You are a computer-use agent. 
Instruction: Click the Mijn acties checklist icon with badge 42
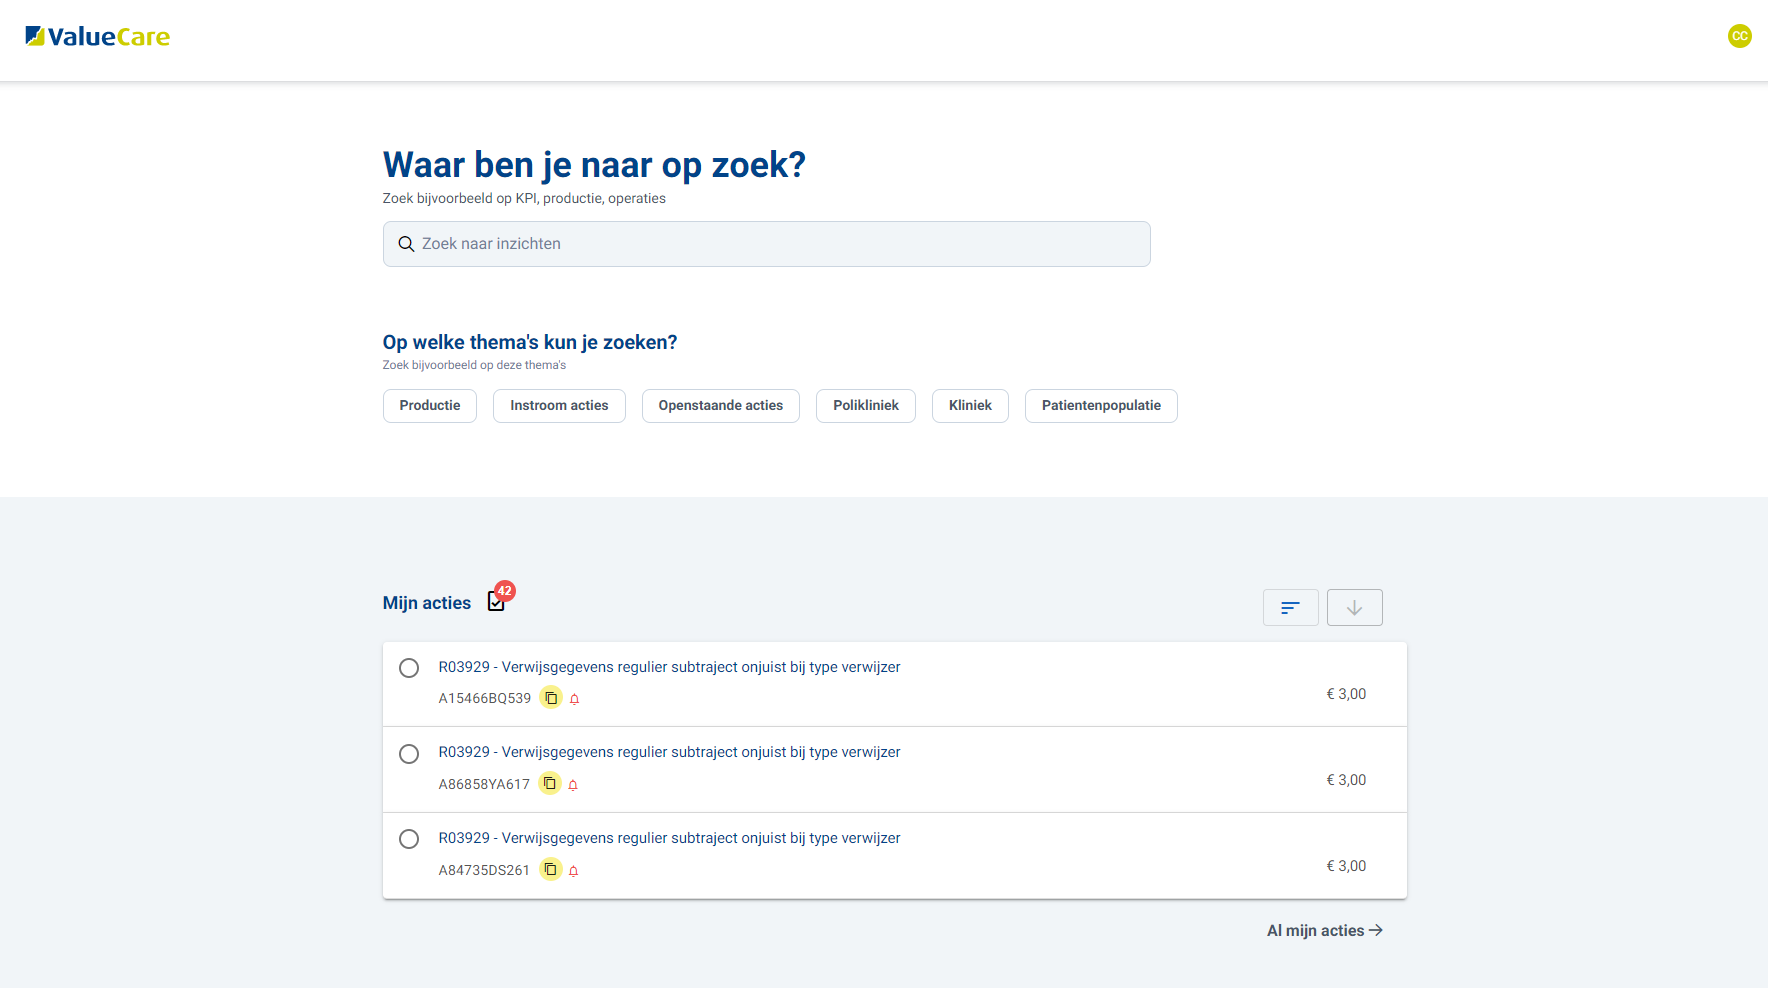pyautogui.click(x=497, y=600)
